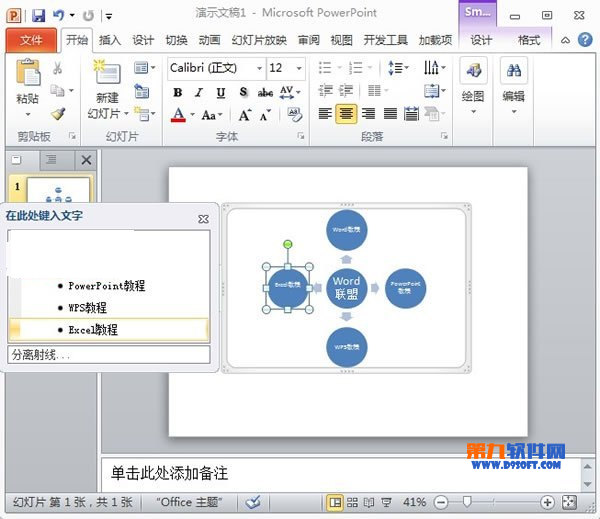Increase list indent level
Viewport: 600px width, 519px height.
(x=346, y=91)
